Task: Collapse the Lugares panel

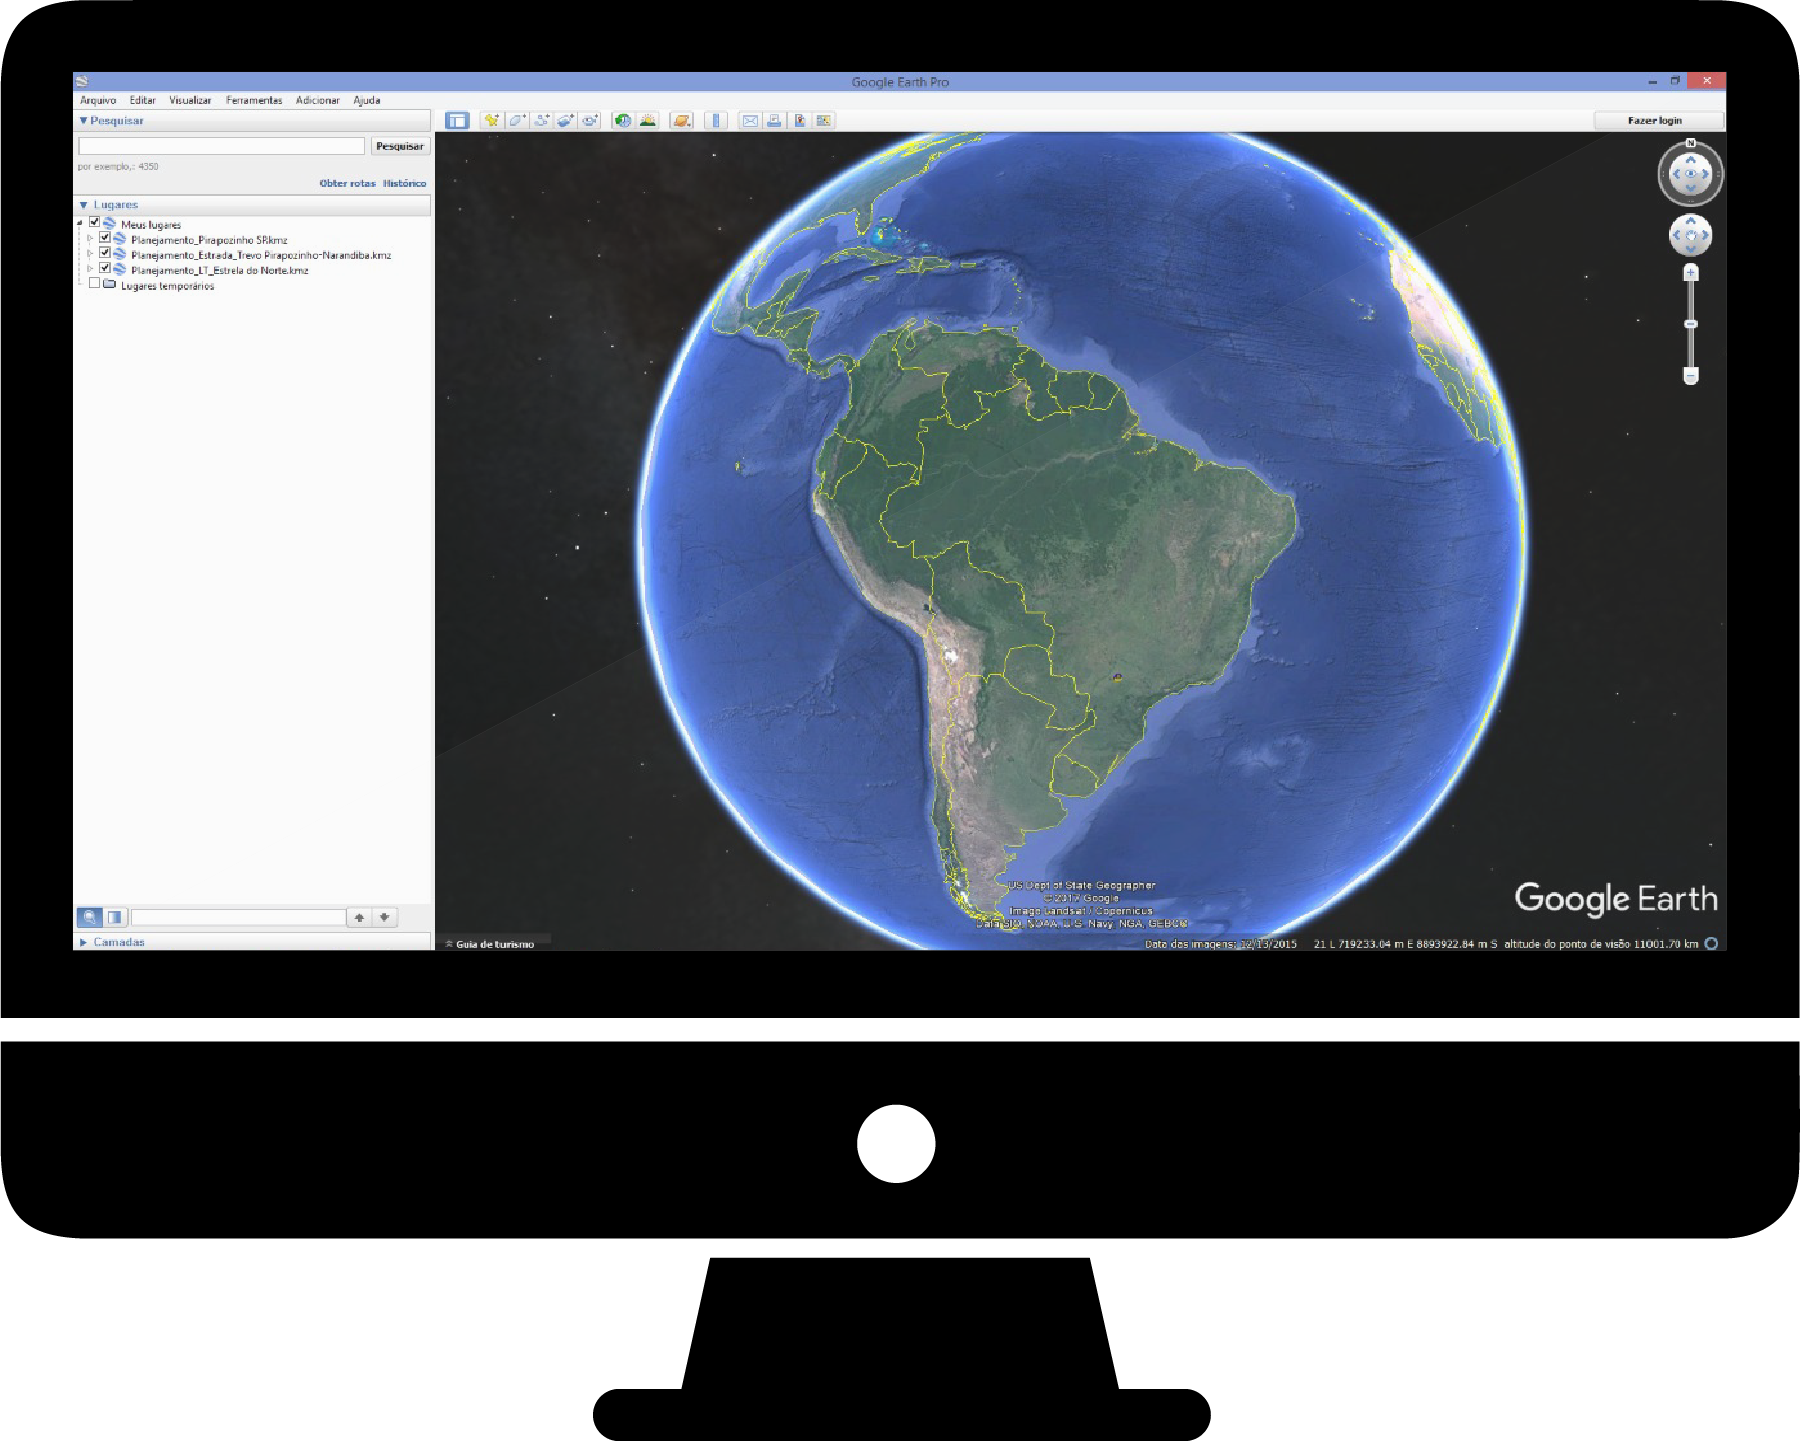Action: point(83,205)
